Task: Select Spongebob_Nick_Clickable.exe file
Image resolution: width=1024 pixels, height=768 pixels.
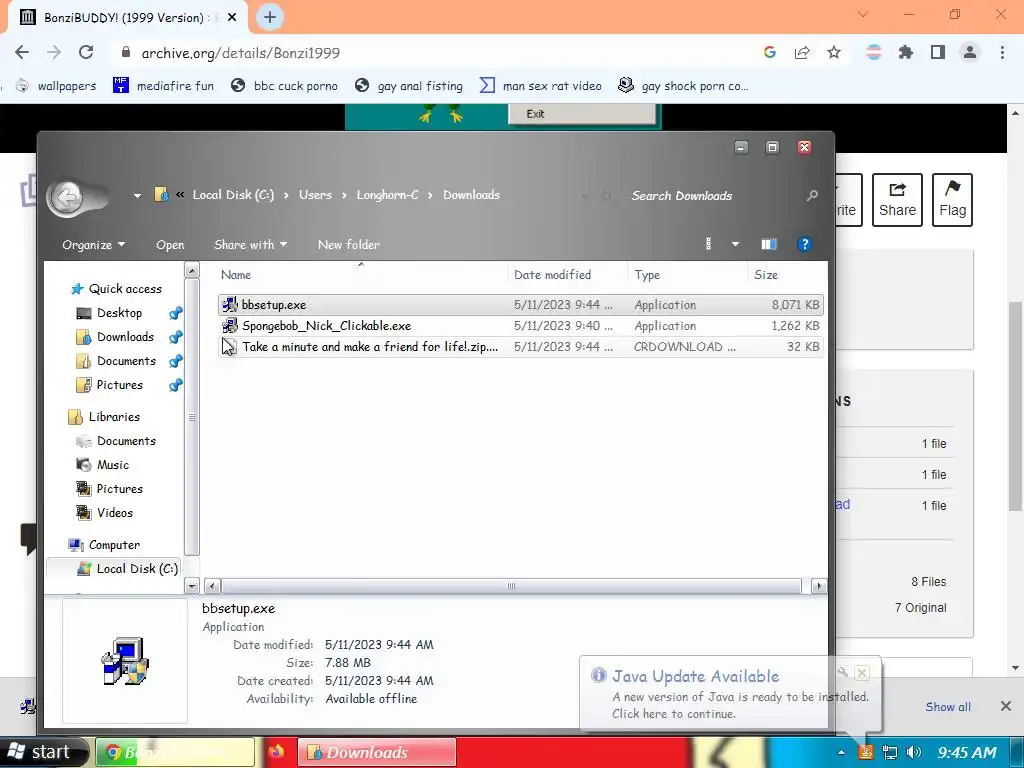Action: [x=520, y=326]
